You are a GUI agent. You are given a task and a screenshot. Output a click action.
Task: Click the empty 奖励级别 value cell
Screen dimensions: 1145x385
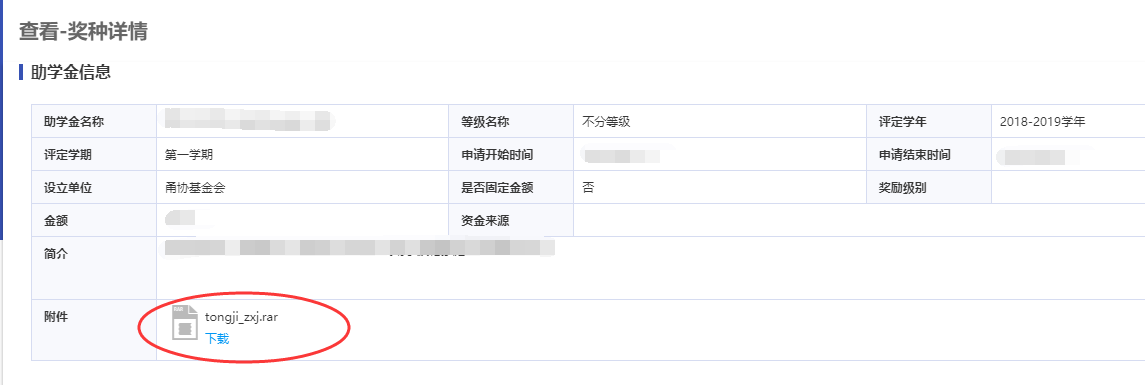click(x=1068, y=188)
